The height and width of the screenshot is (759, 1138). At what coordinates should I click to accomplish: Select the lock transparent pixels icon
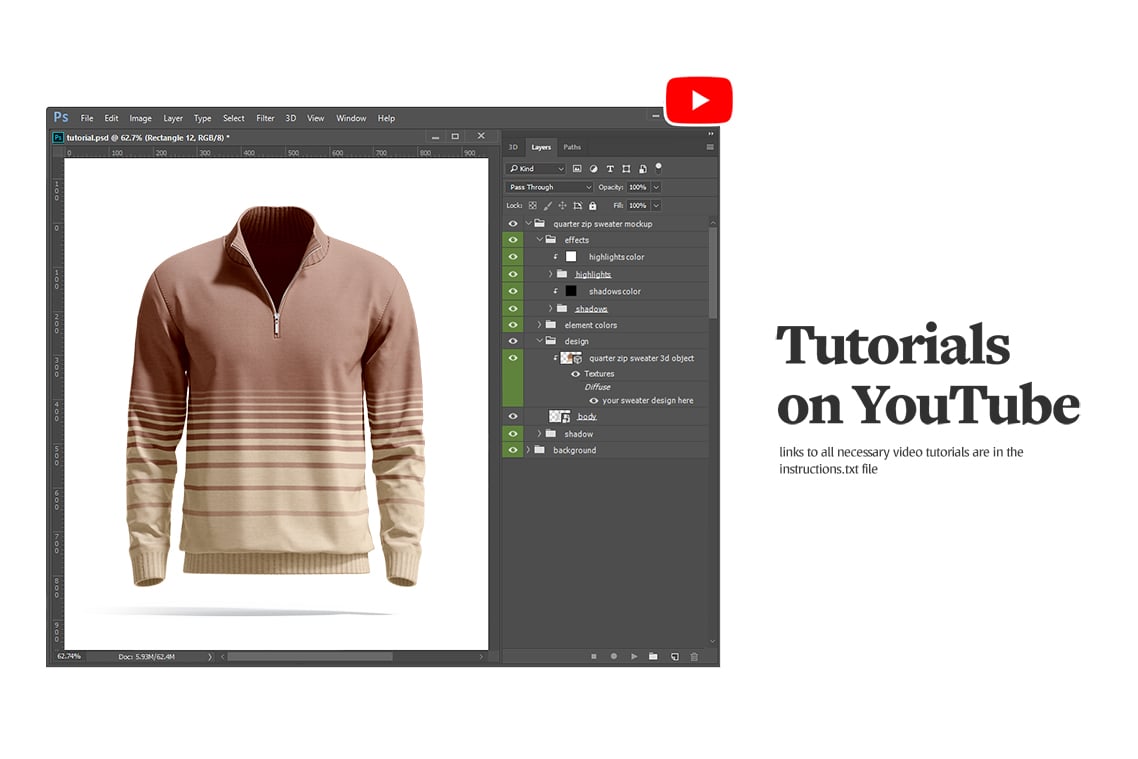pos(532,205)
